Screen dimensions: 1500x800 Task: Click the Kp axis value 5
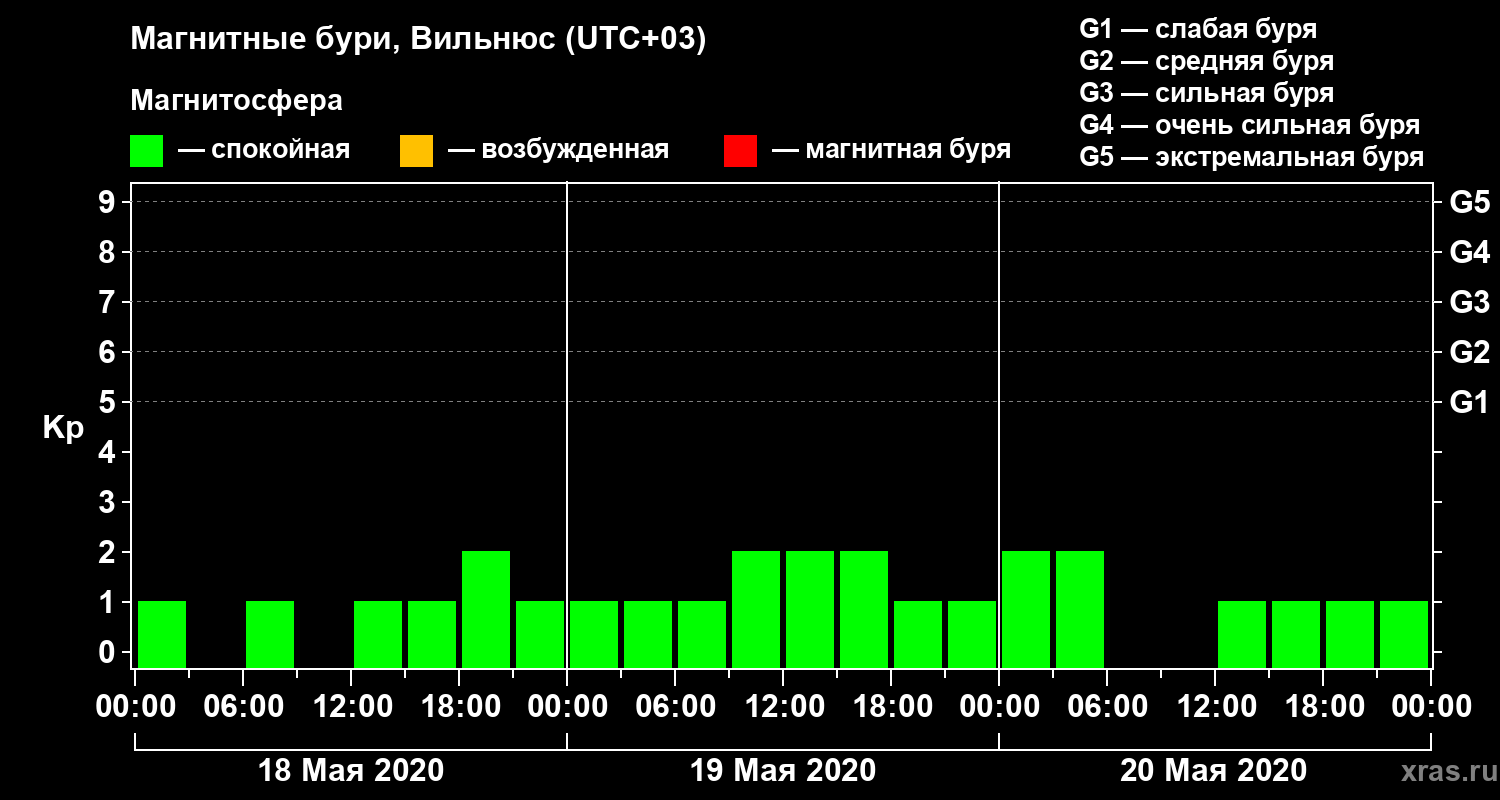[x=109, y=402]
